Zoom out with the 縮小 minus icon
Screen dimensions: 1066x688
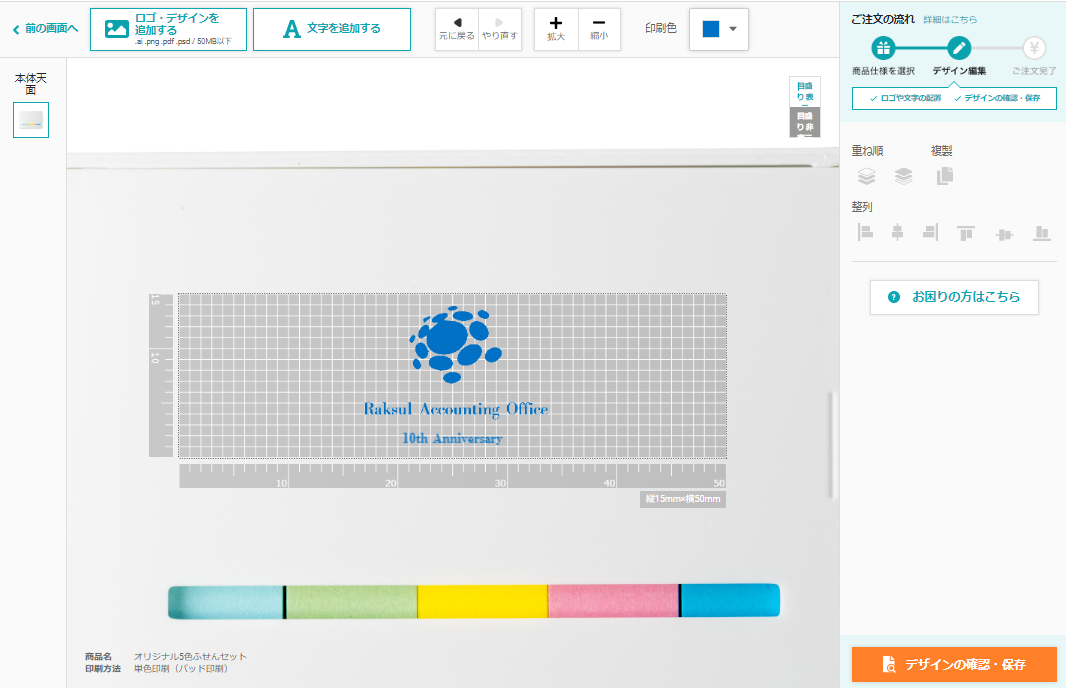(599, 29)
